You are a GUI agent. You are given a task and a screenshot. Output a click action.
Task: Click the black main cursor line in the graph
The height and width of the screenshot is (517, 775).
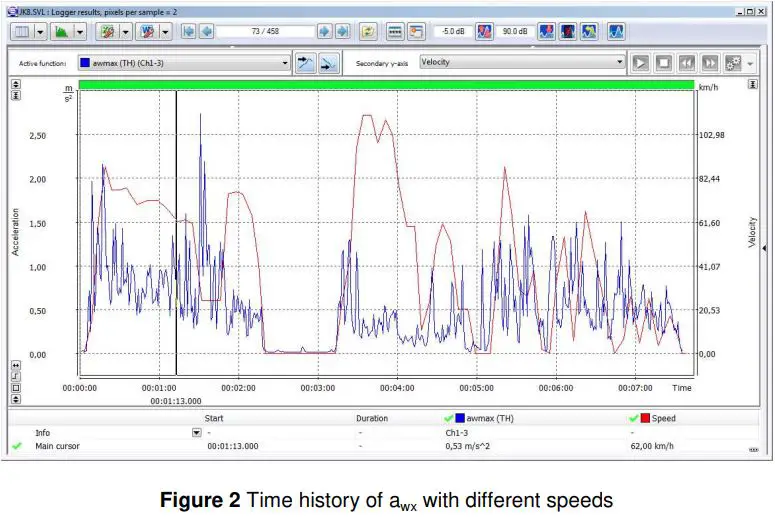point(176,233)
